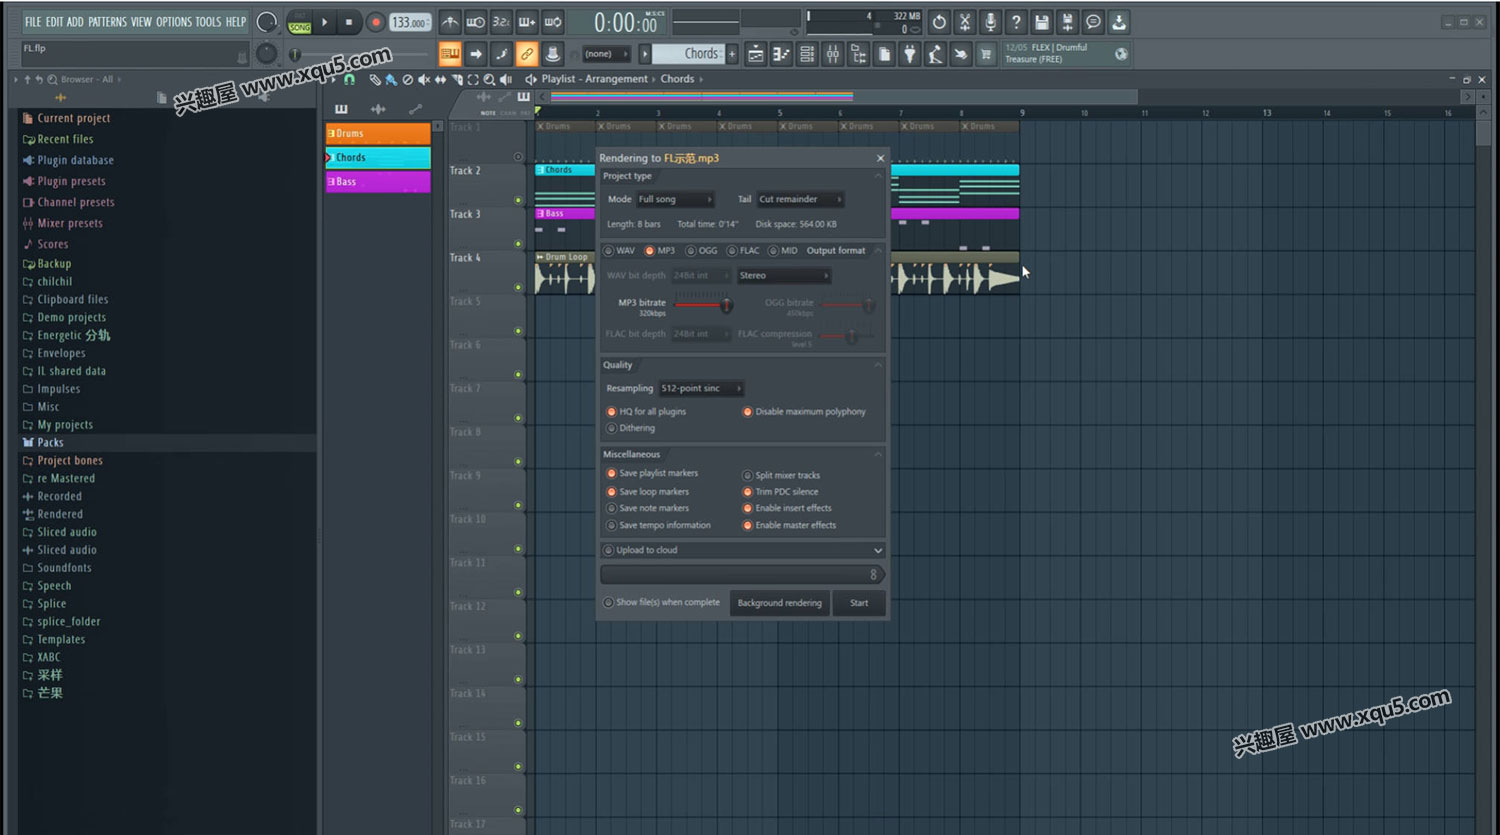Open the TOOLS menu
1500x835 pixels.
click(x=208, y=21)
